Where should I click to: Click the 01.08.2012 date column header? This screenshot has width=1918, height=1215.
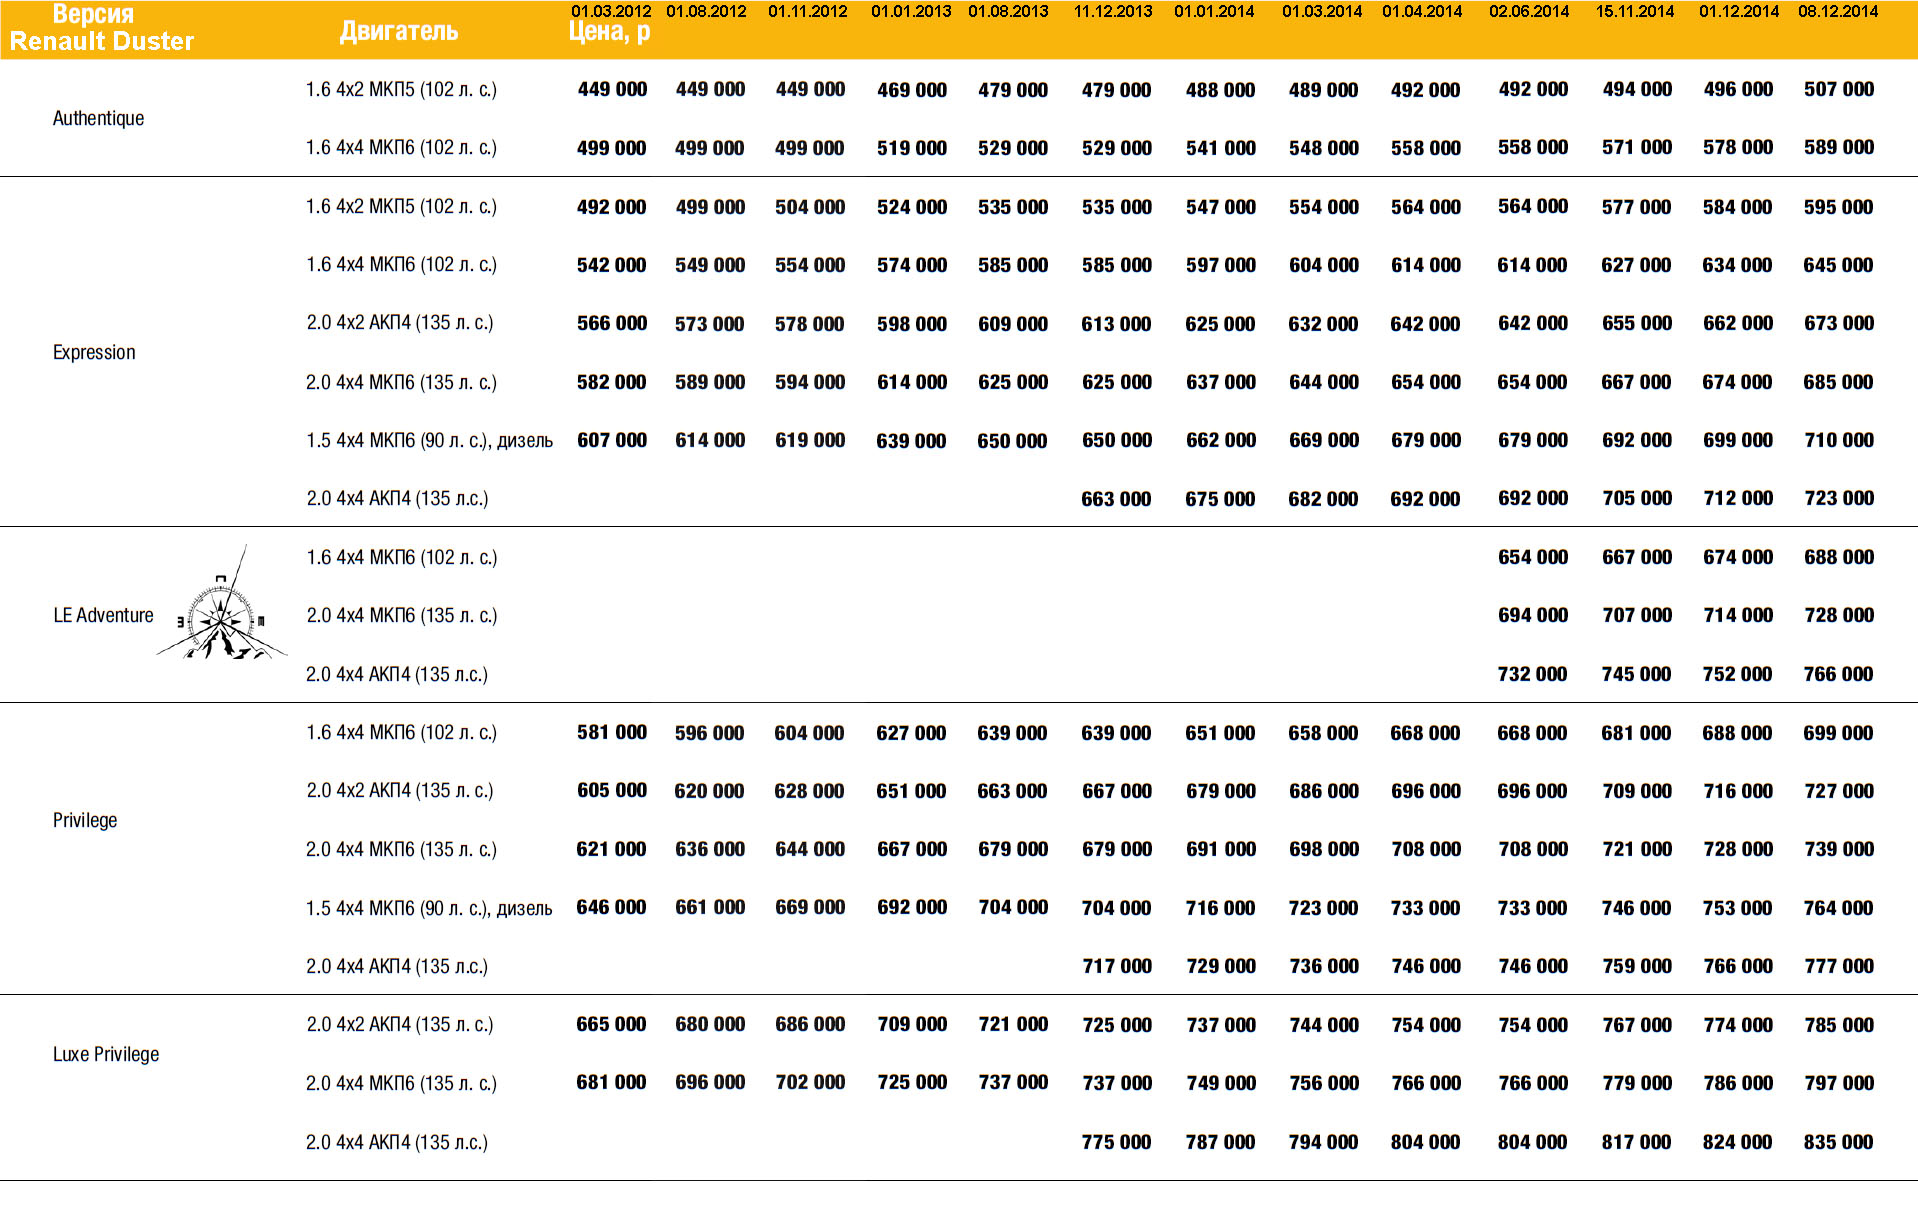pyautogui.click(x=706, y=11)
